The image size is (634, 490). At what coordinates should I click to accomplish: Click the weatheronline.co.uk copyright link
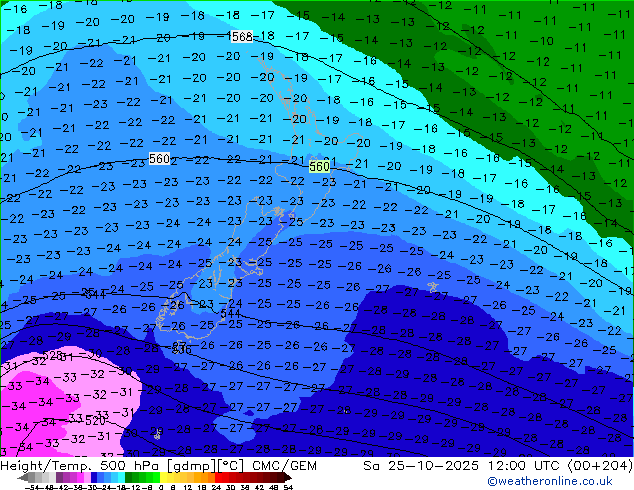tap(550, 481)
